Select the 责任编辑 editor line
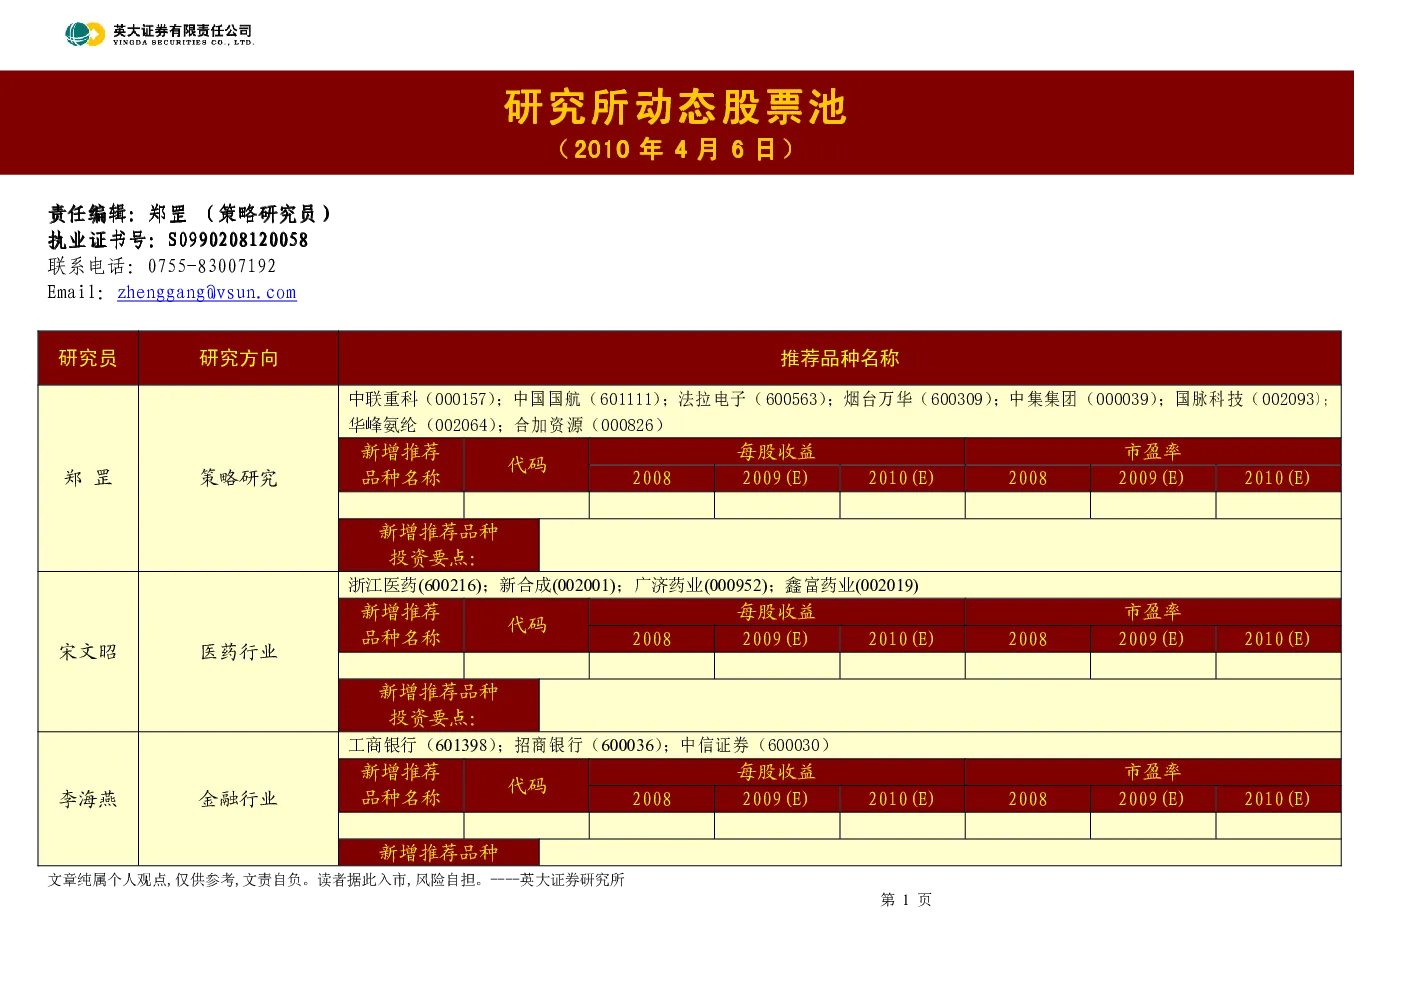The height and width of the screenshot is (992, 1403). [190, 213]
